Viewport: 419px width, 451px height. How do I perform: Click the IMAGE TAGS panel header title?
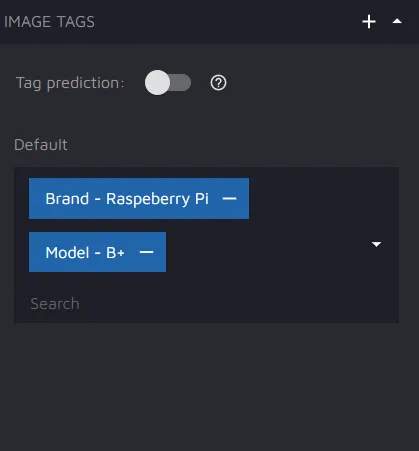pos(49,22)
